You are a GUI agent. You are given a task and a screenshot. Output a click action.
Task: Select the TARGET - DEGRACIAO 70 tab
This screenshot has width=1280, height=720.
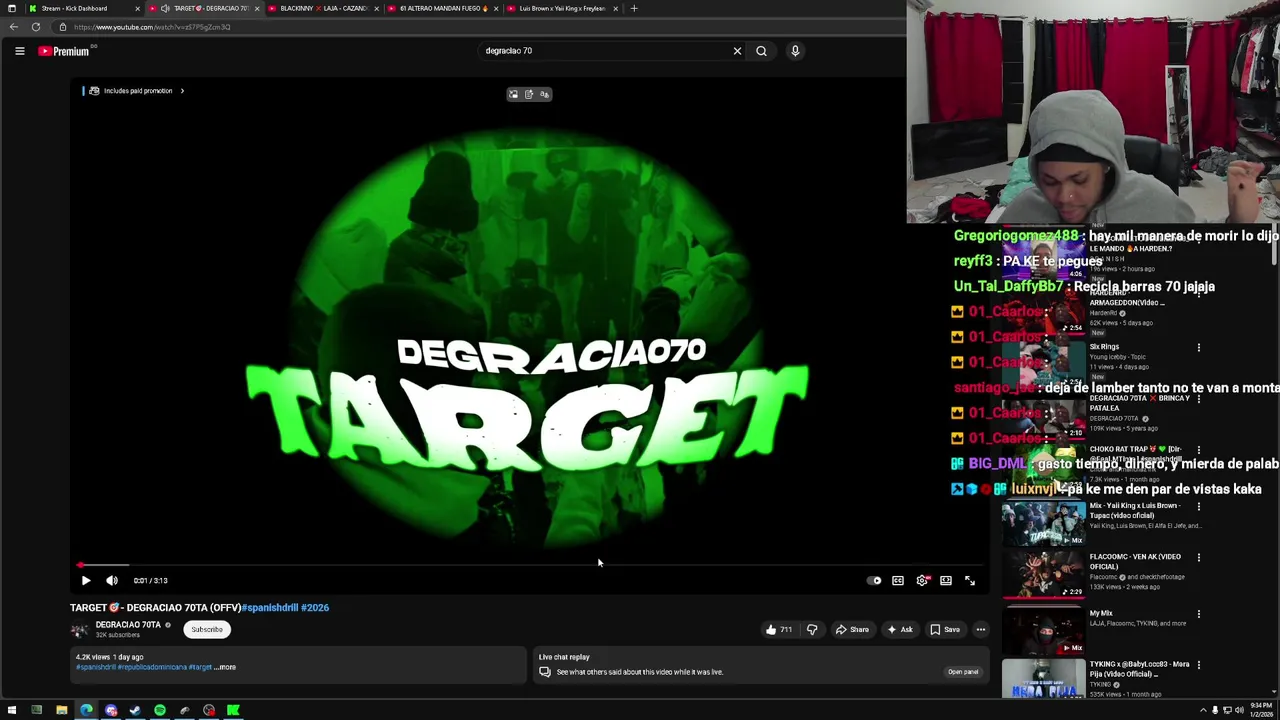click(x=205, y=8)
